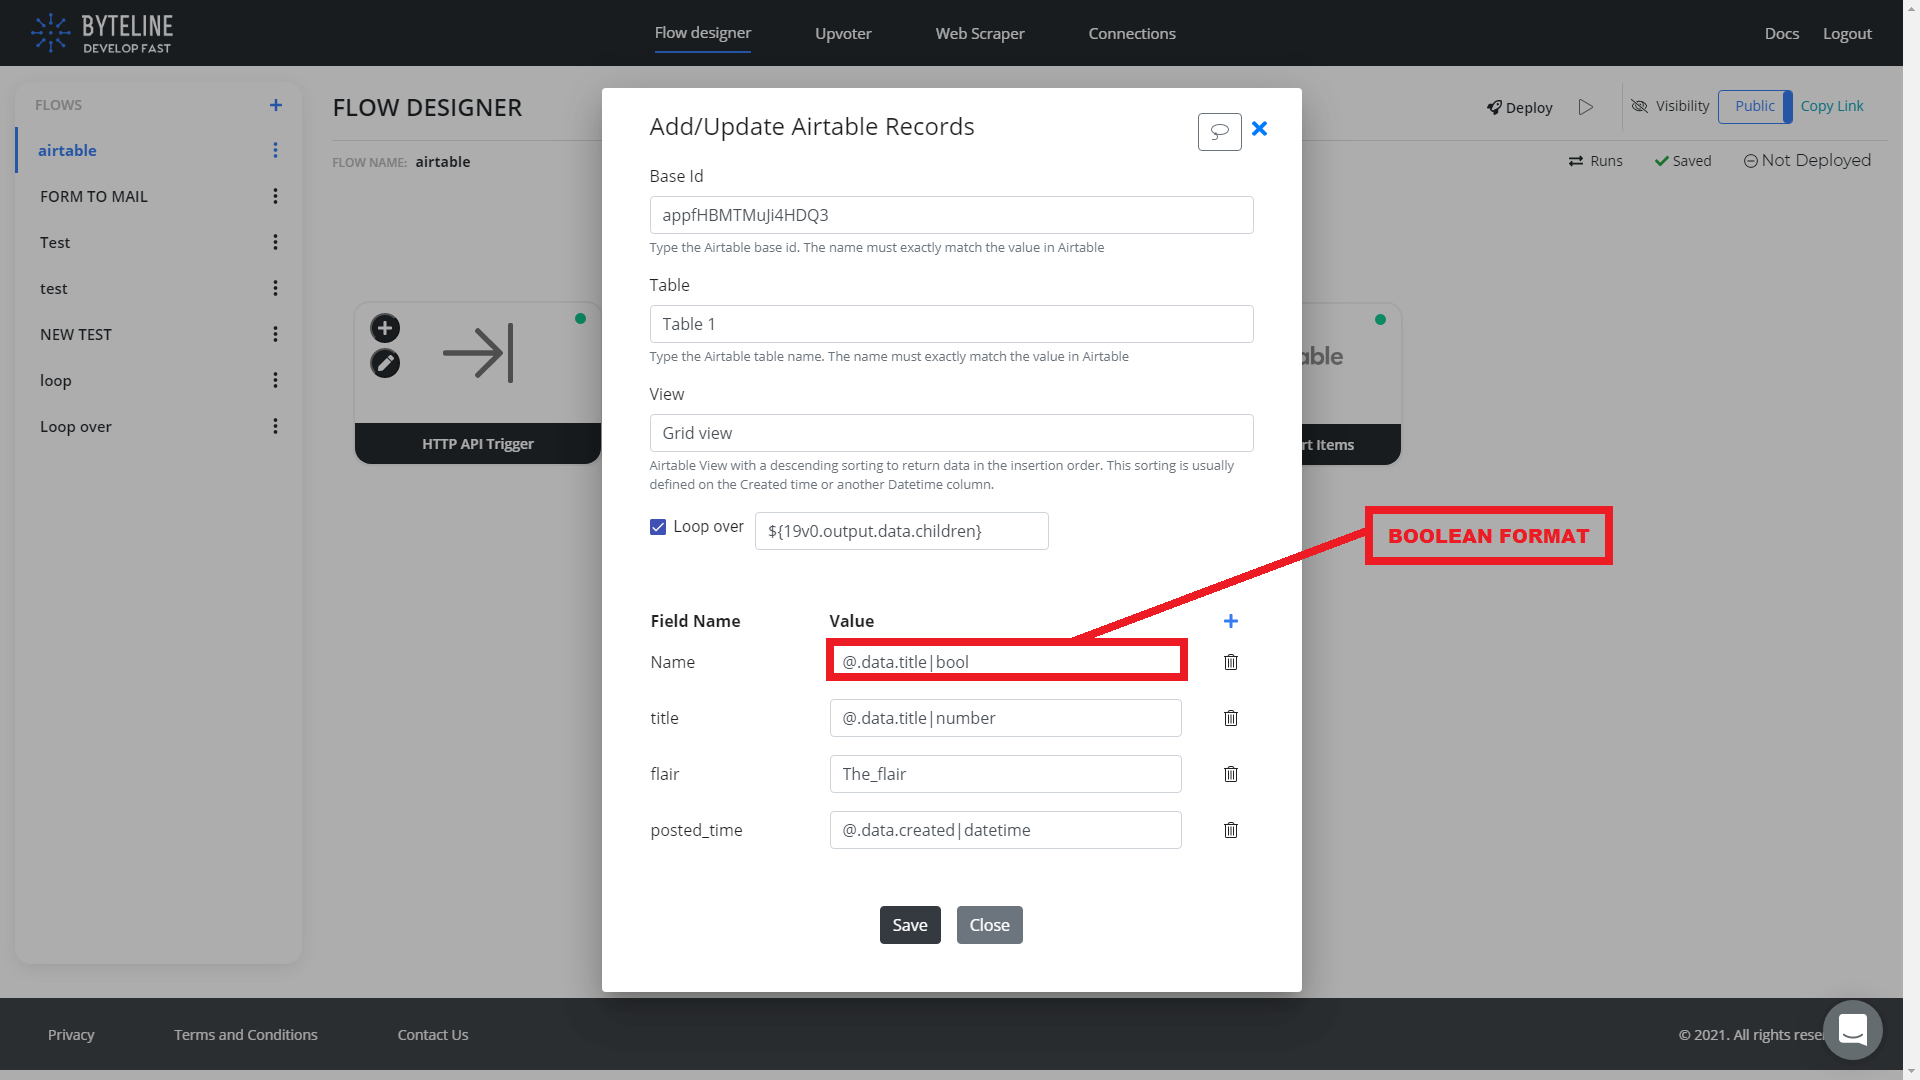Click the title value field
1920x1080 pixels.
pyautogui.click(x=1006, y=718)
